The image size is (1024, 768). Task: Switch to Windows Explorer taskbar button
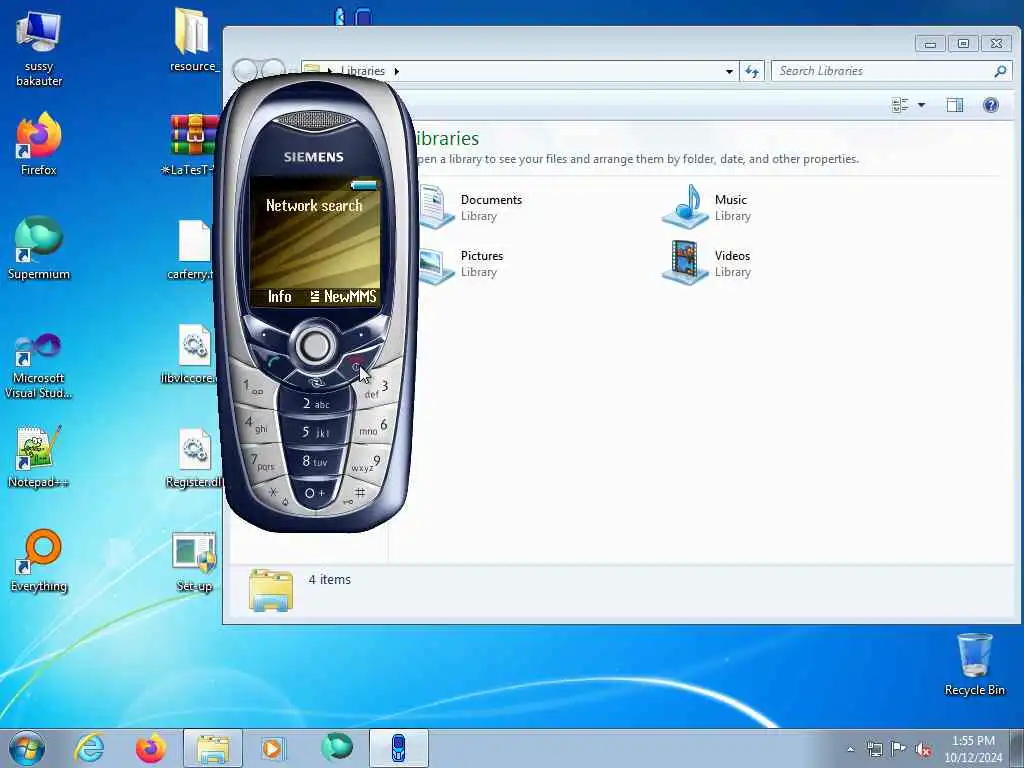pos(212,748)
